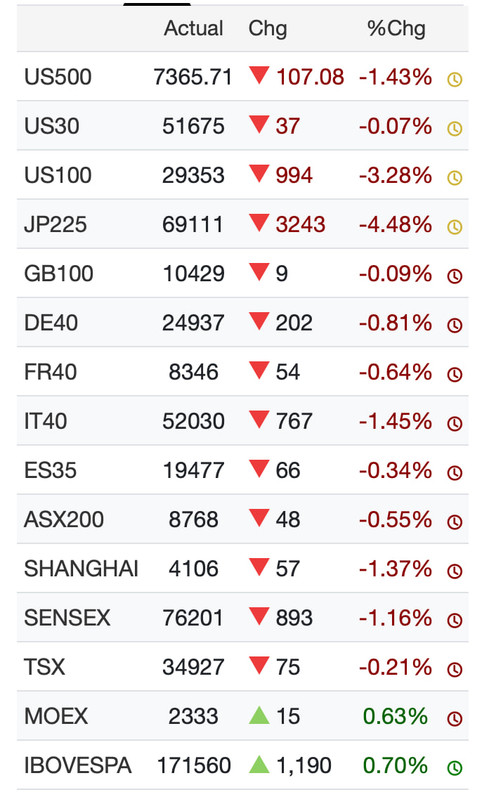Image resolution: width=482 pixels, height=800 pixels.
Task: Click the clock icon in US500 row
Action: click(454, 80)
